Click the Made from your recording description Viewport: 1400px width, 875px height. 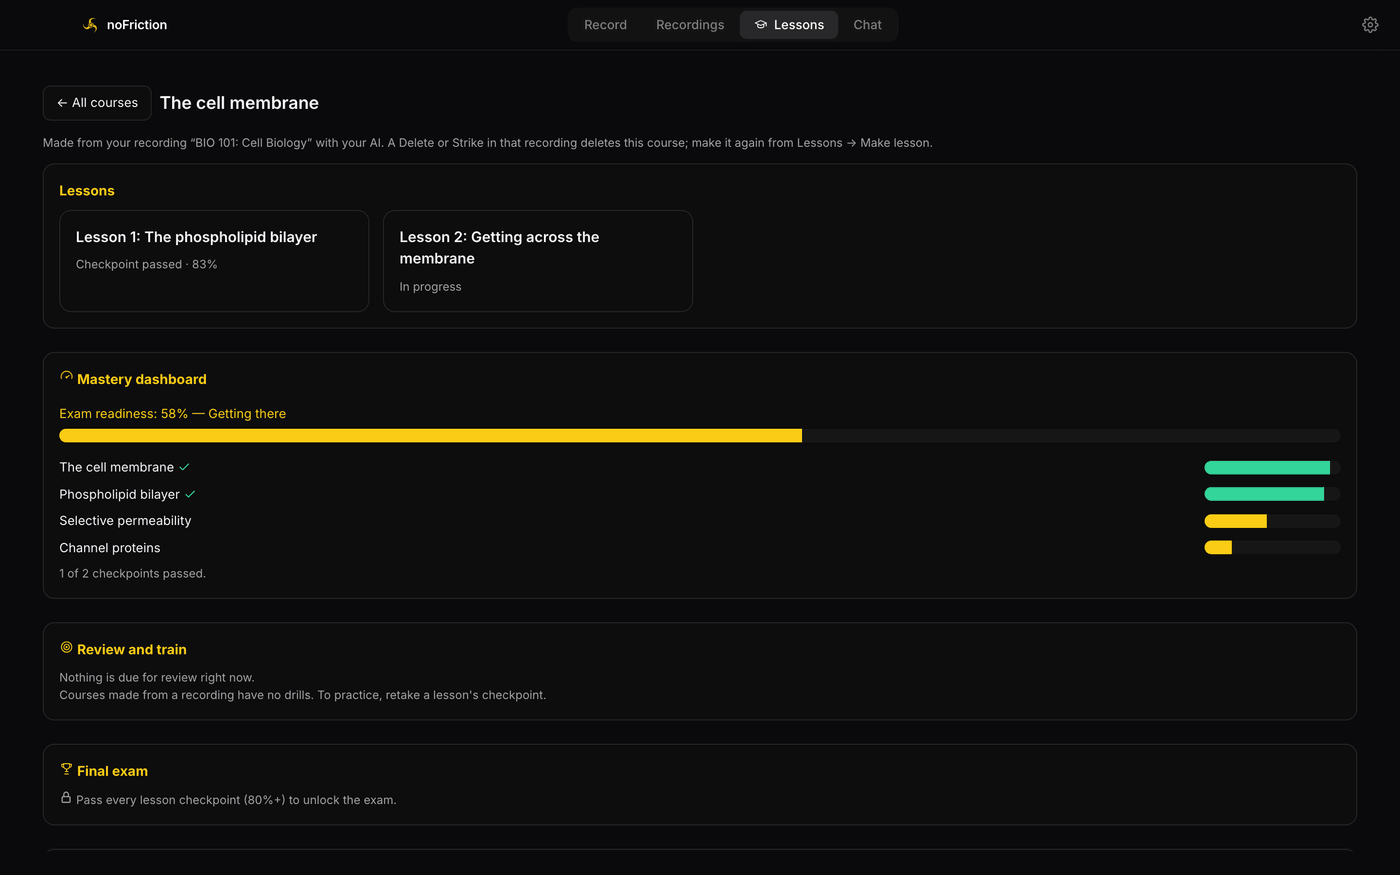(x=488, y=143)
